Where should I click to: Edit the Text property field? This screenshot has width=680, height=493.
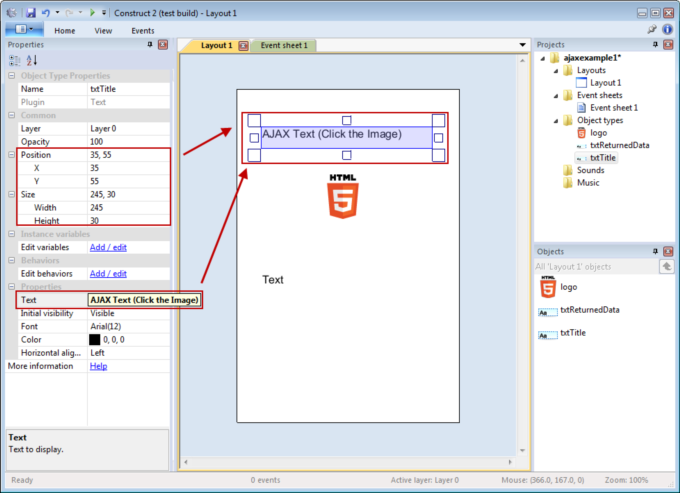tap(144, 300)
